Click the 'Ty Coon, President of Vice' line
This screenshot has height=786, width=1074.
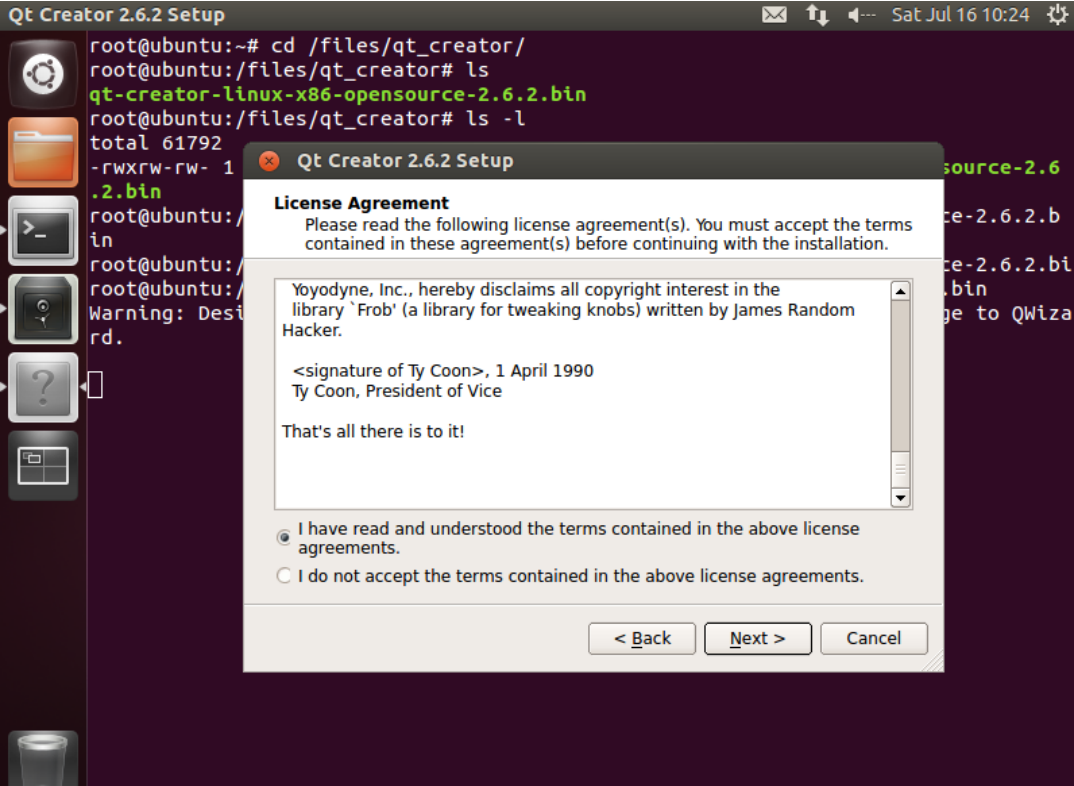tap(397, 391)
